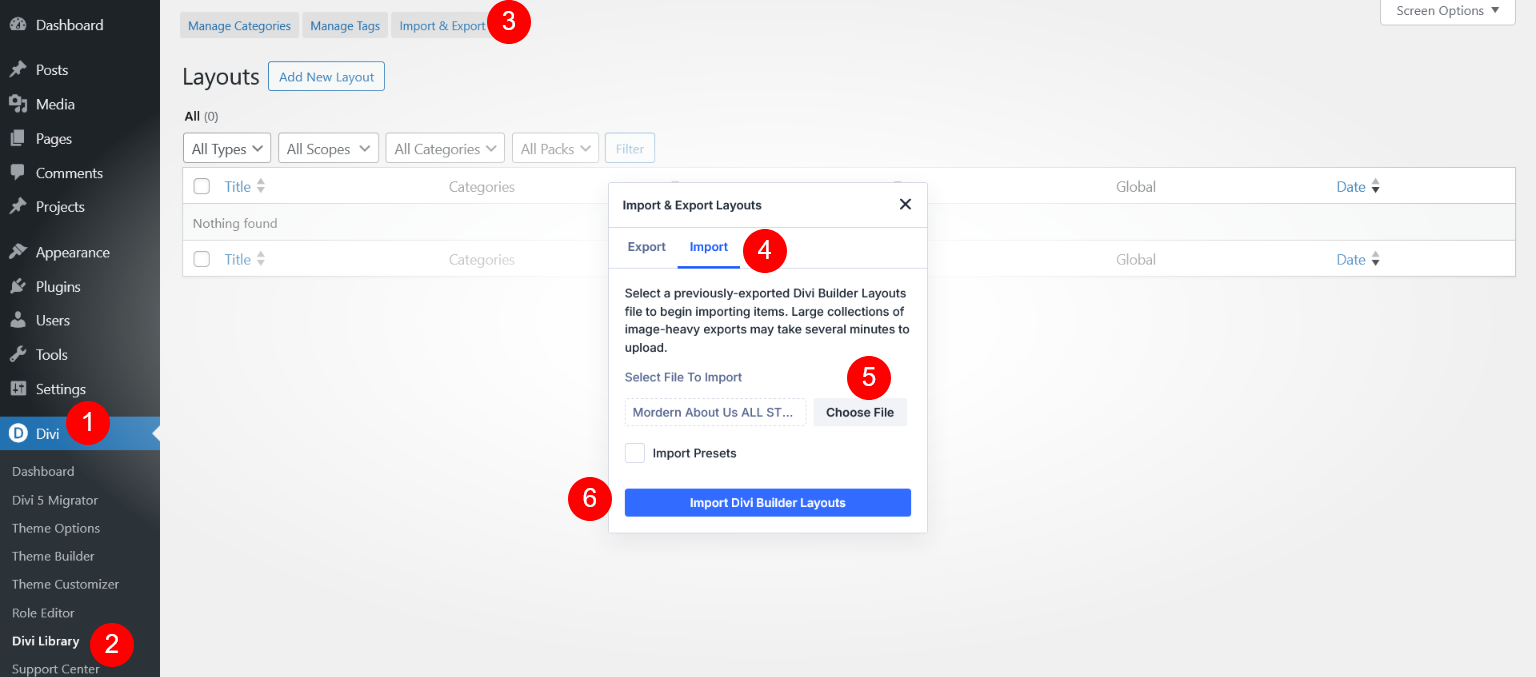Click sort arrows beside bottom Title footer
Viewport: 1536px width, 677px height.
(x=261, y=259)
